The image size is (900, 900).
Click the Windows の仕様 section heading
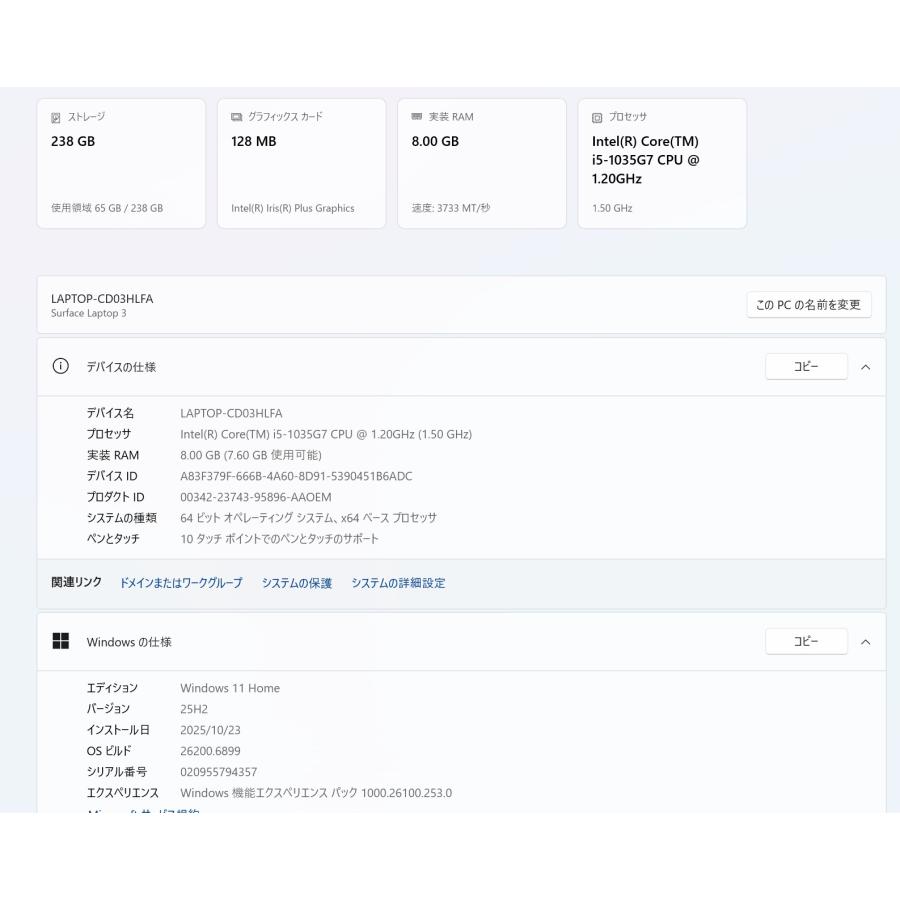pyautogui.click(x=129, y=642)
